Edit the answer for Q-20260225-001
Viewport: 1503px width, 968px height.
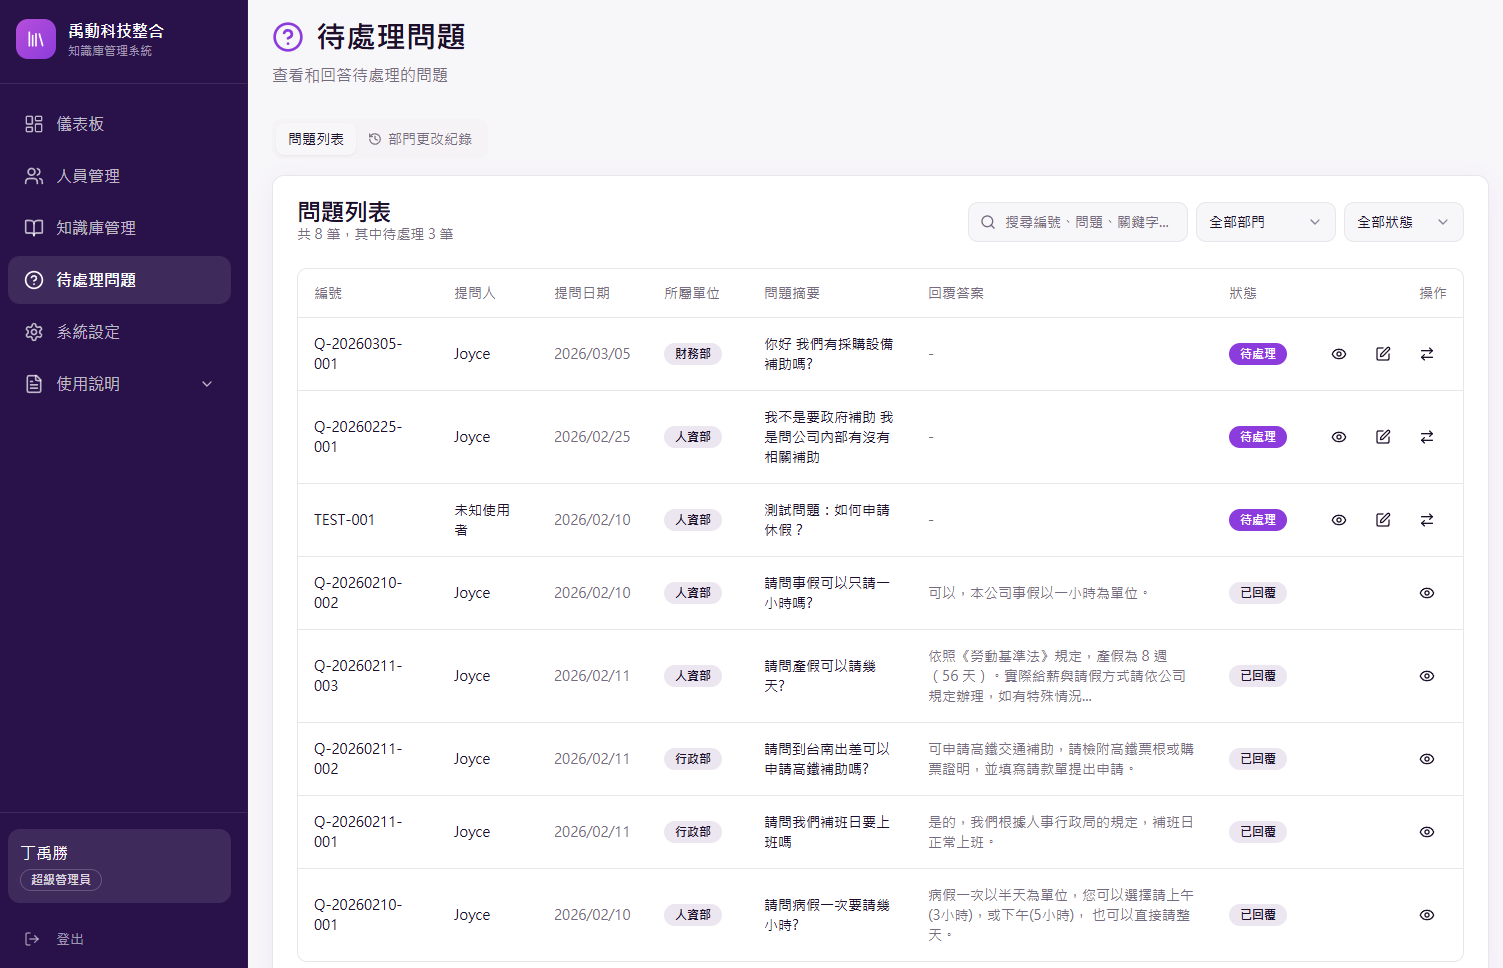point(1383,437)
